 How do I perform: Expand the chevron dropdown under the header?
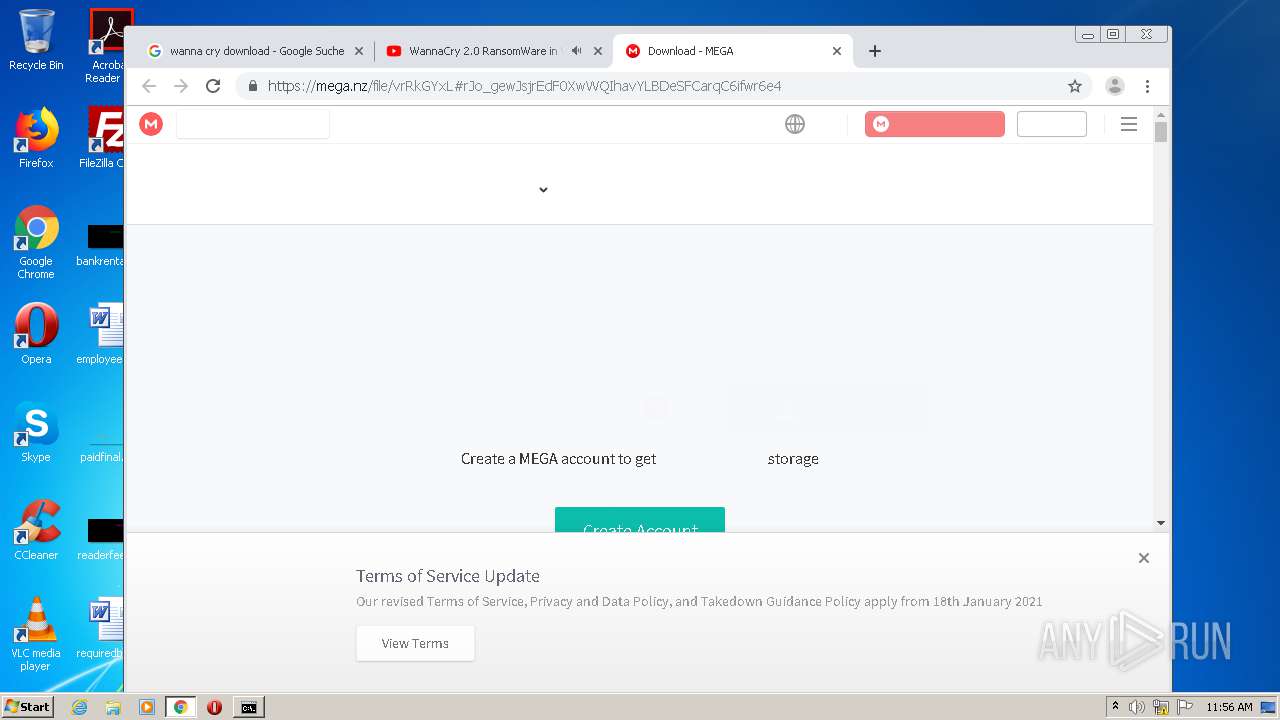click(543, 190)
